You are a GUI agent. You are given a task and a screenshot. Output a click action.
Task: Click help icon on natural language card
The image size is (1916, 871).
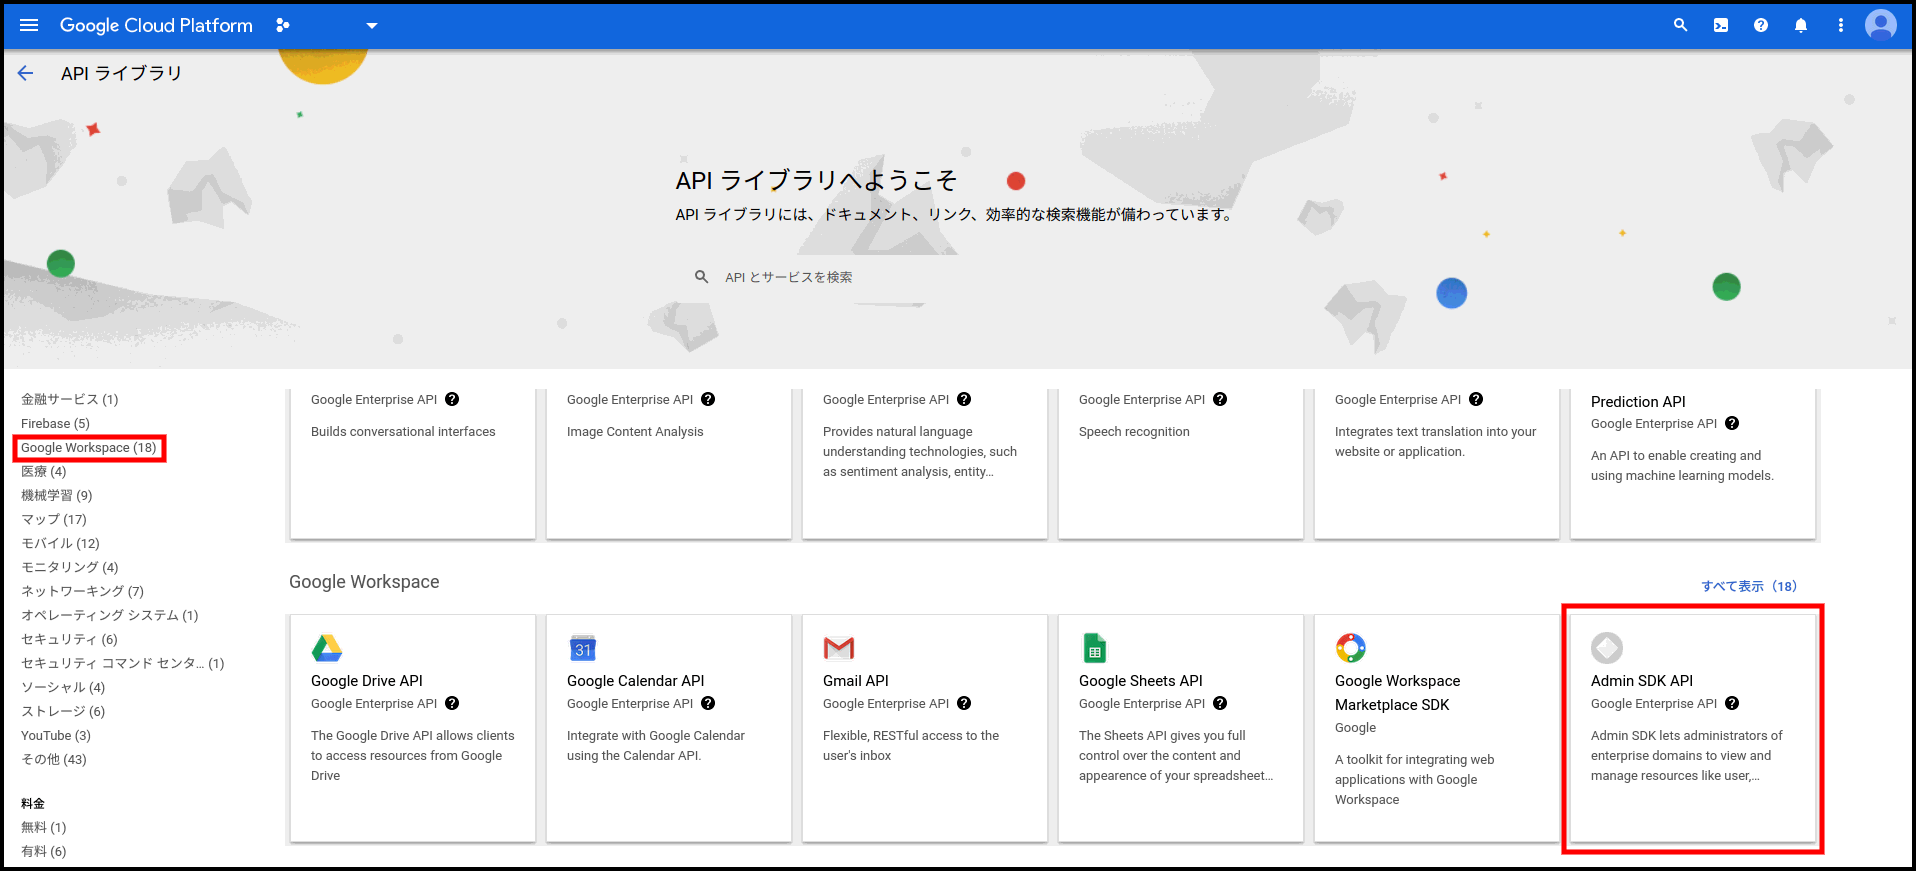pos(964,399)
